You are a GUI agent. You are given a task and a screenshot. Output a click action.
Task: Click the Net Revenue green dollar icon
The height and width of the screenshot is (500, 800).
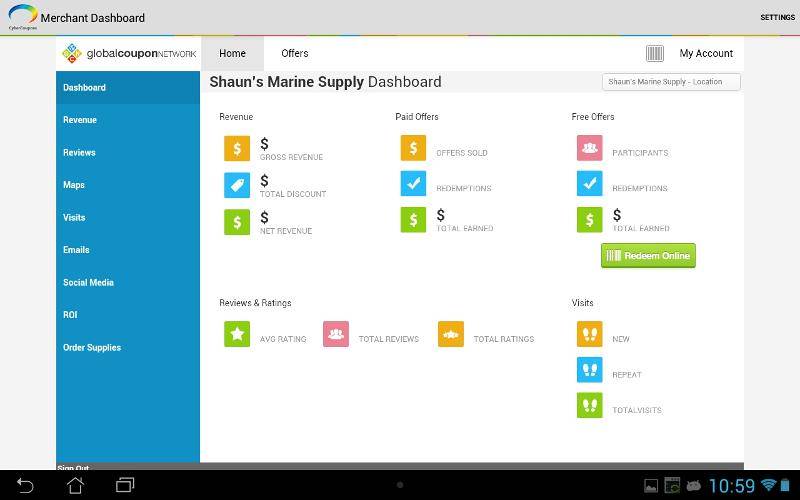pyautogui.click(x=237, y=222)
